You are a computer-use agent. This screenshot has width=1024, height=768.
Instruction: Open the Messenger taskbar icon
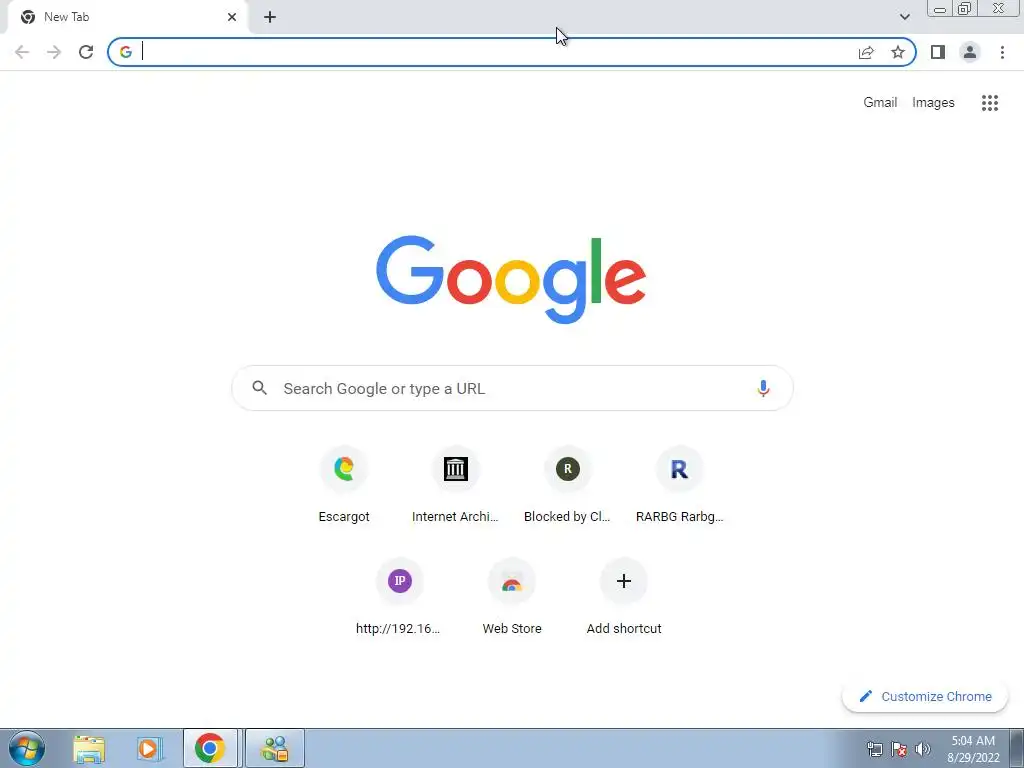(x=275, y=748)
